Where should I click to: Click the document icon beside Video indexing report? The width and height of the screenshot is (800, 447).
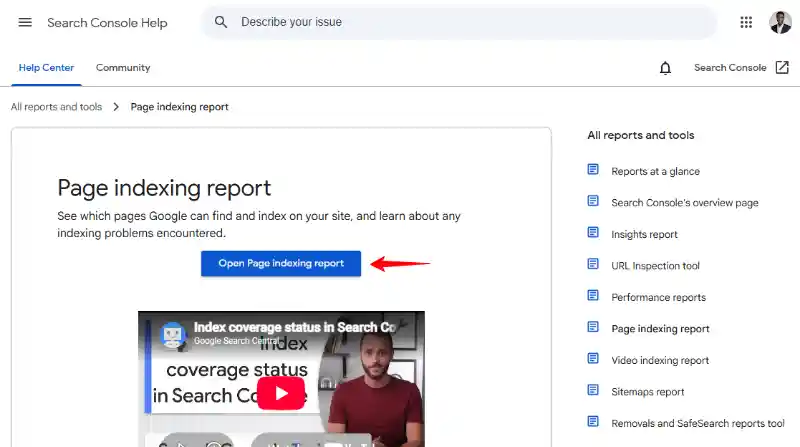coord(593,359)
